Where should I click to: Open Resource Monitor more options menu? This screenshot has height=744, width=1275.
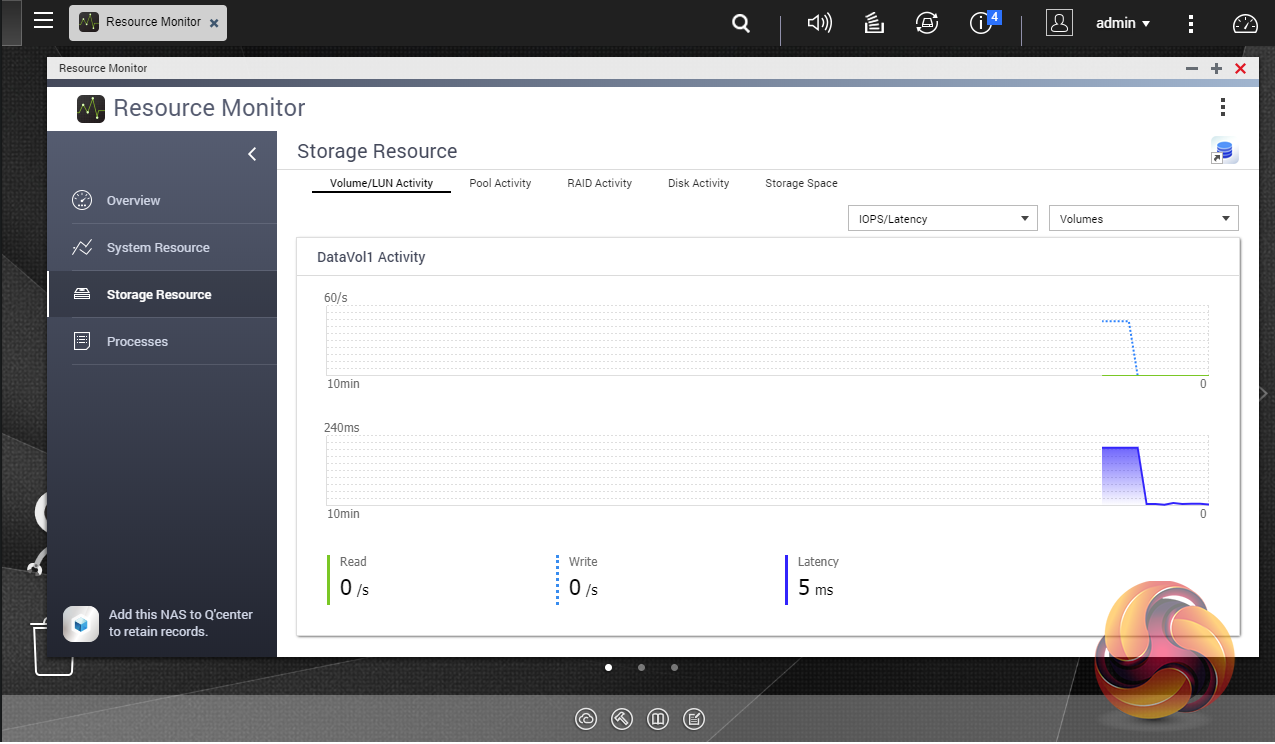click(1222, 108)
